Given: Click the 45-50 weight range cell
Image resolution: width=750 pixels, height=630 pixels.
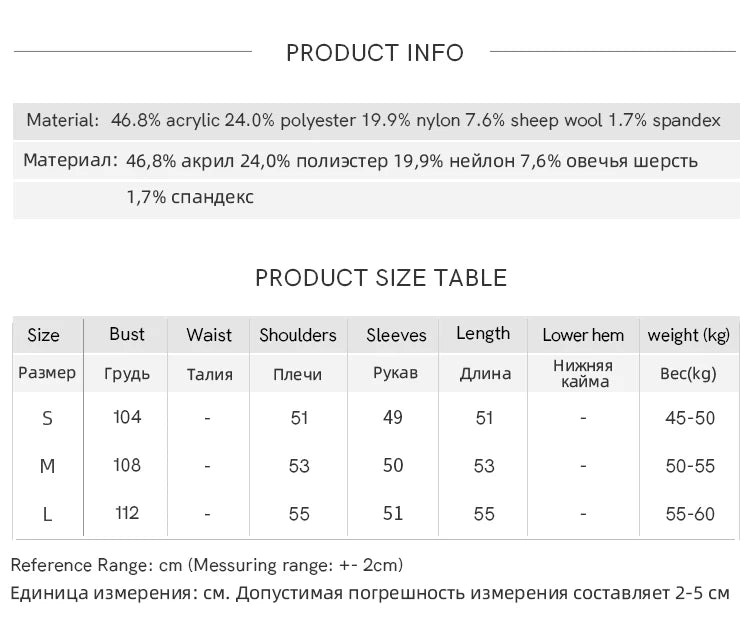Looking at the screenshot, I should (x=690, y=418).
